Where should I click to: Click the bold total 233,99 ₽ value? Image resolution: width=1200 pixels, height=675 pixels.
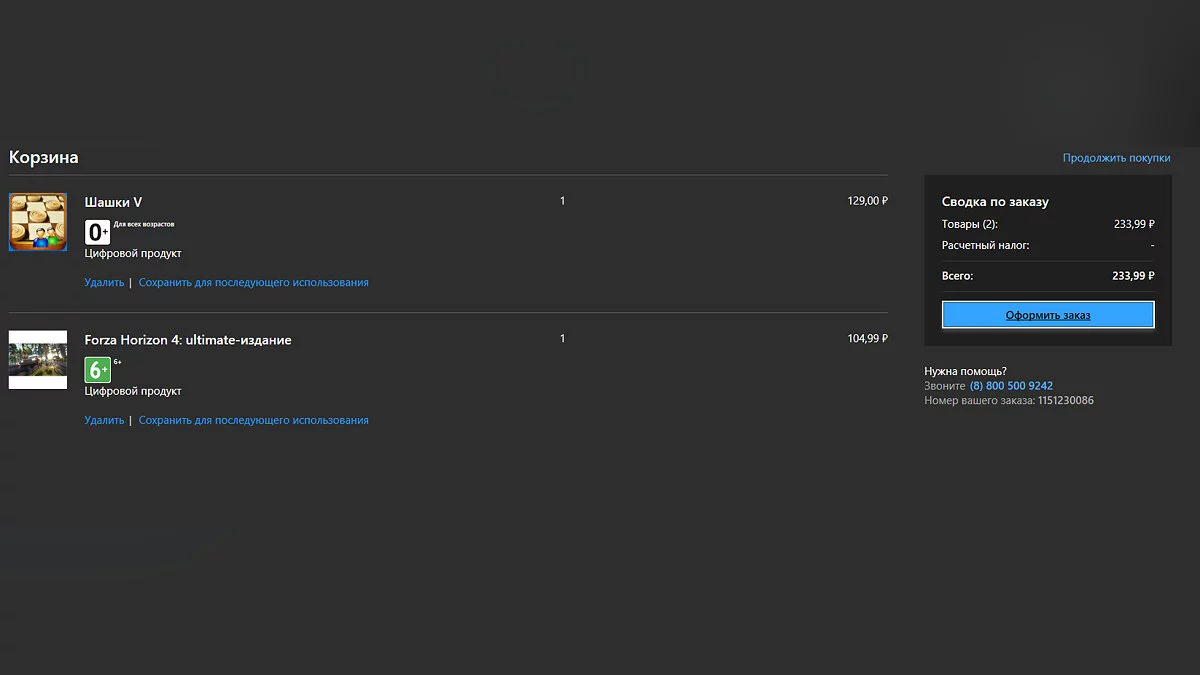[x=1133, y=276]
